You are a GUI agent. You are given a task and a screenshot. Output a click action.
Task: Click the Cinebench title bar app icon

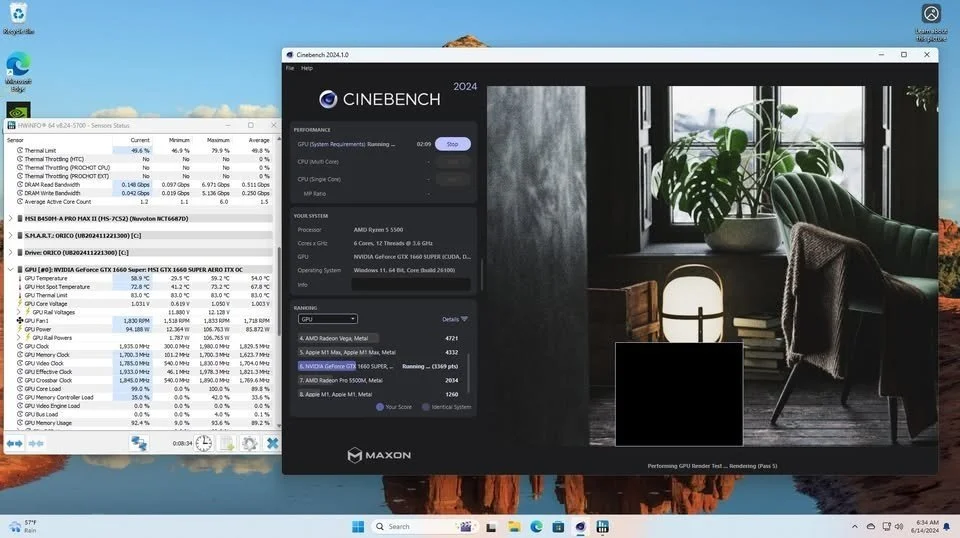tap(290, 54)
